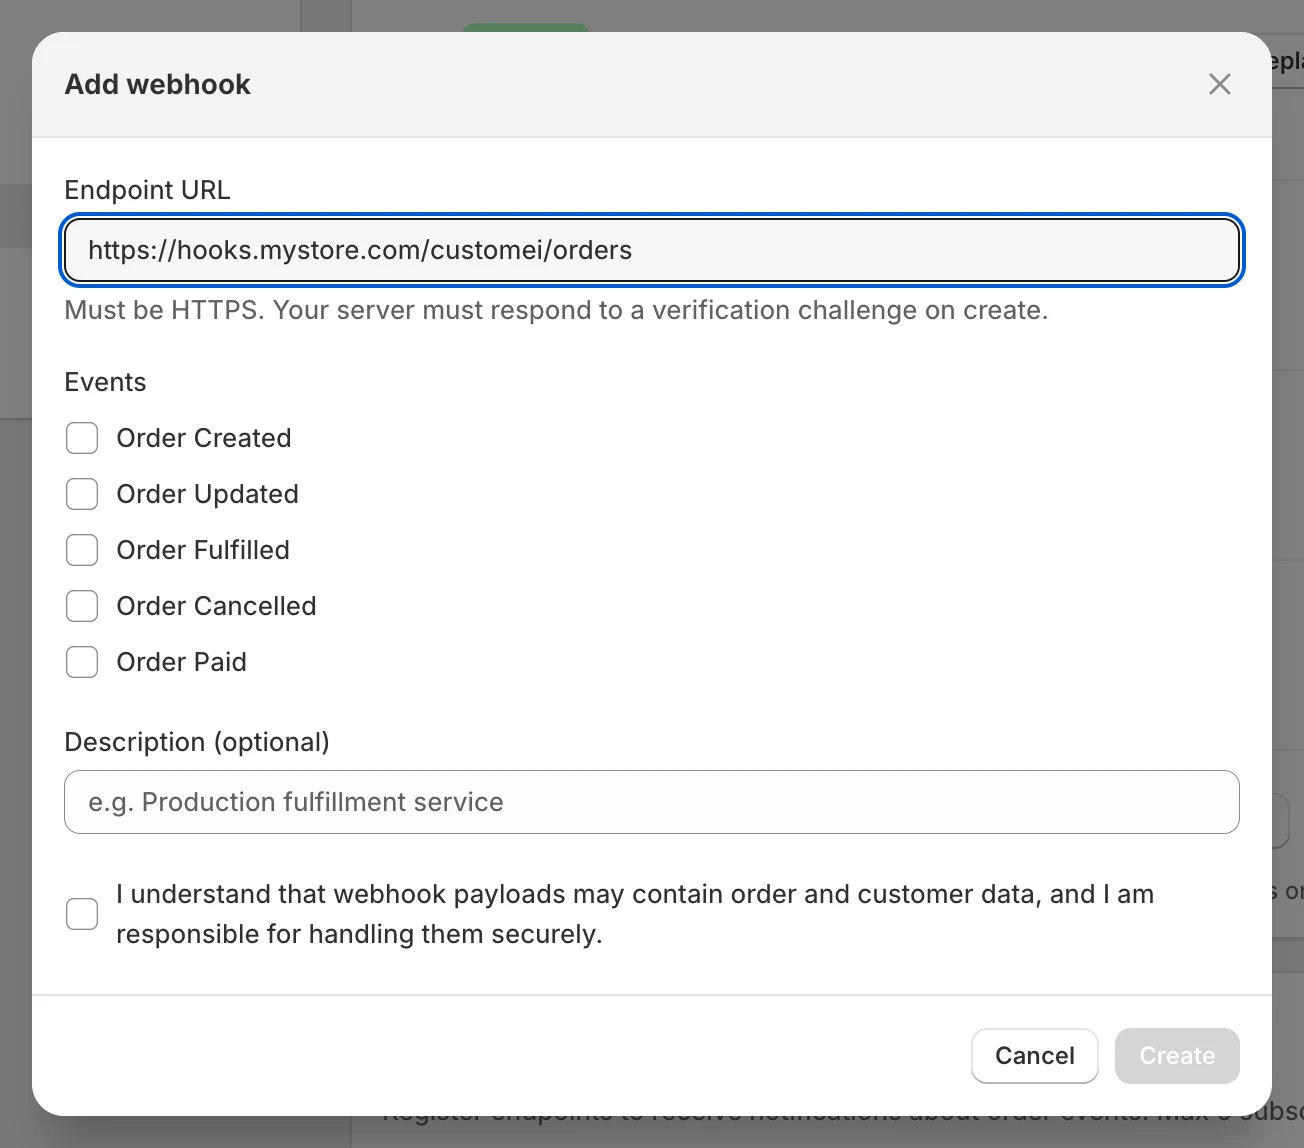Click the 'Order Cancelled' label text
This screenshot has width=1304, height=1148.
pos(216,606)
